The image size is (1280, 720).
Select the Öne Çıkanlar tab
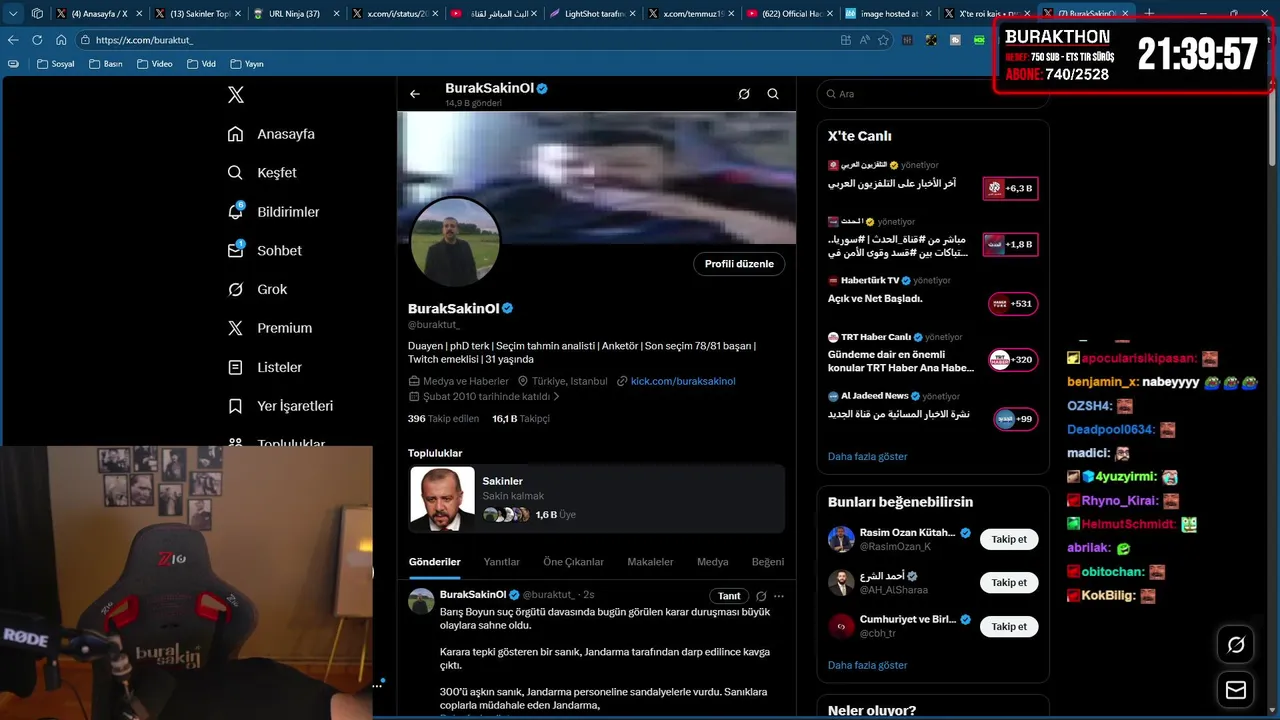pos(573,562)
